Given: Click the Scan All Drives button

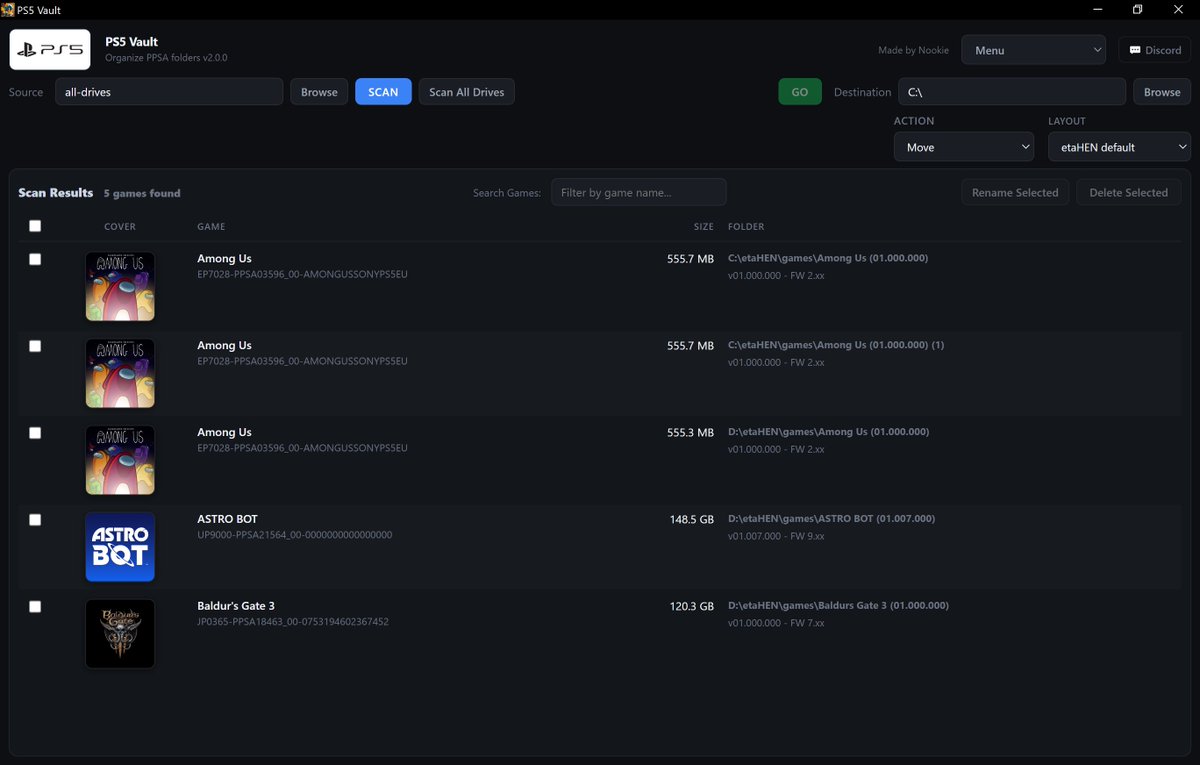Looking at the screenshot, I should (x=467, y=92).
